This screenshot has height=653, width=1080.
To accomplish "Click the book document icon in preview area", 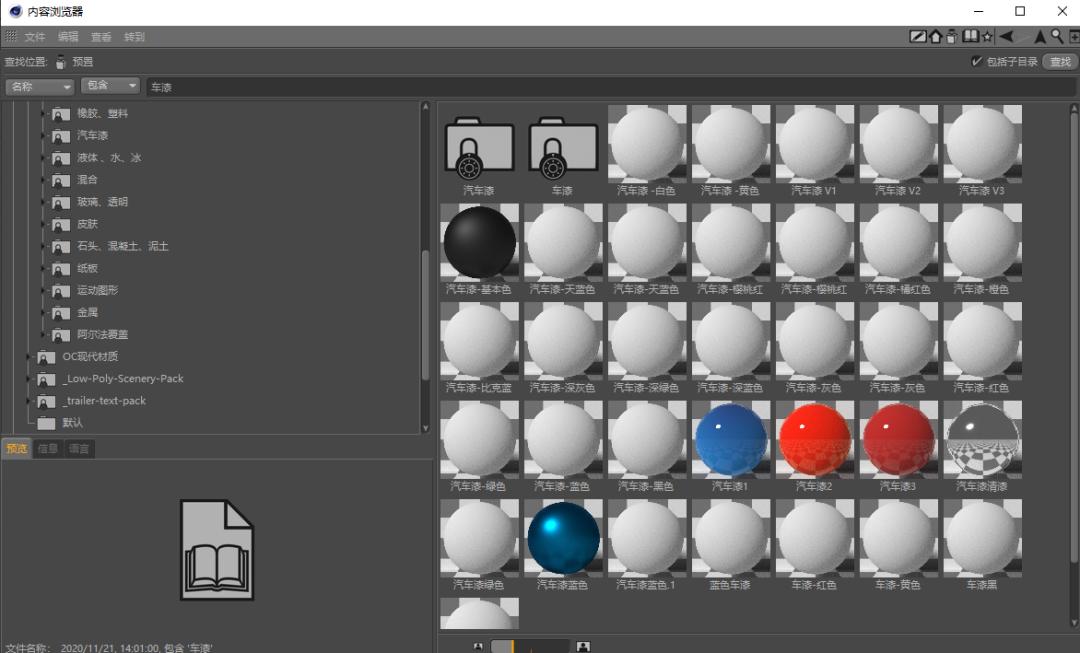I will click(217, 550).
